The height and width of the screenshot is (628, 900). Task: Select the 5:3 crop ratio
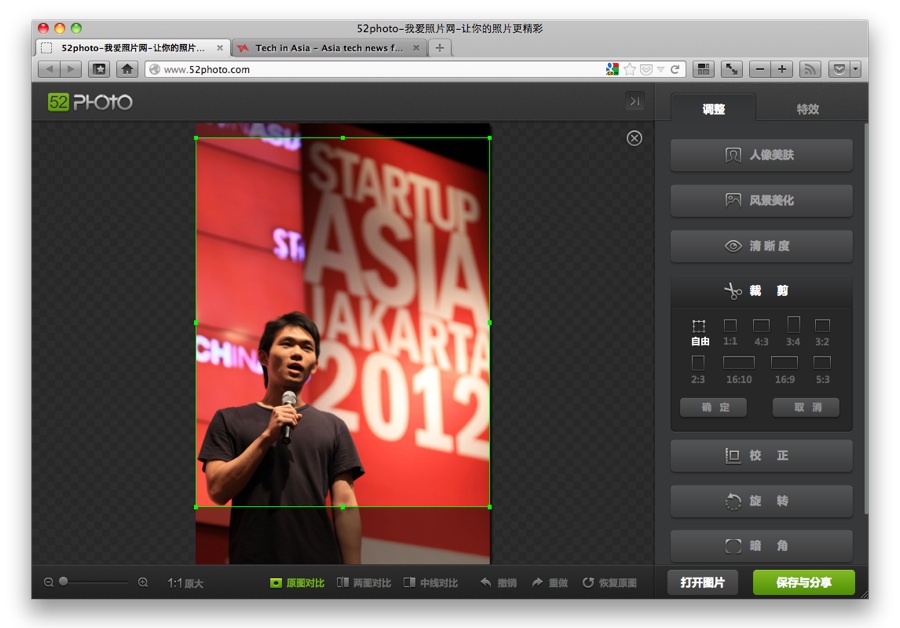tap(823, 370)
